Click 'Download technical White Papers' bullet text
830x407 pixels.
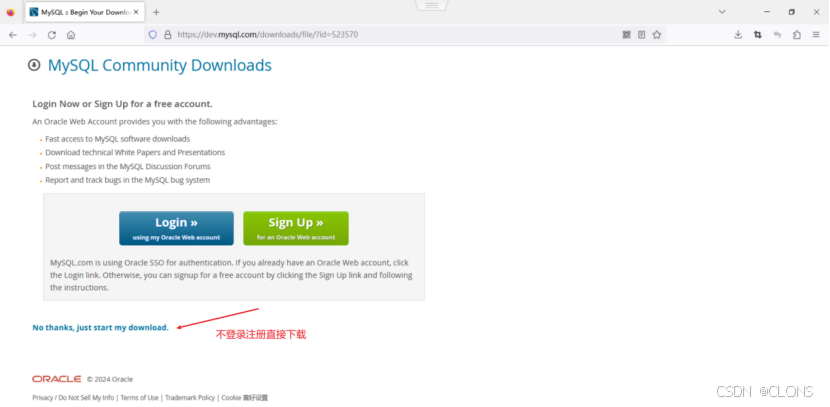135,152
